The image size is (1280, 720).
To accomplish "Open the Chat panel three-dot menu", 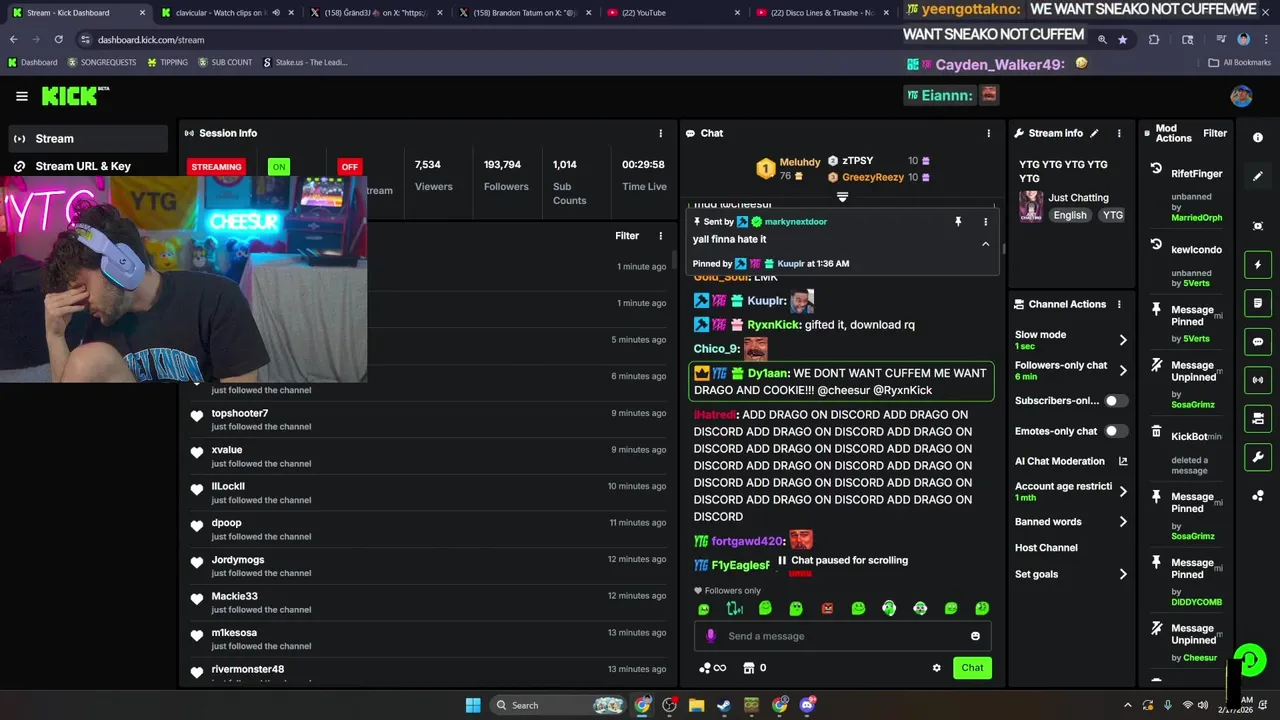I will tap(989, 133).
